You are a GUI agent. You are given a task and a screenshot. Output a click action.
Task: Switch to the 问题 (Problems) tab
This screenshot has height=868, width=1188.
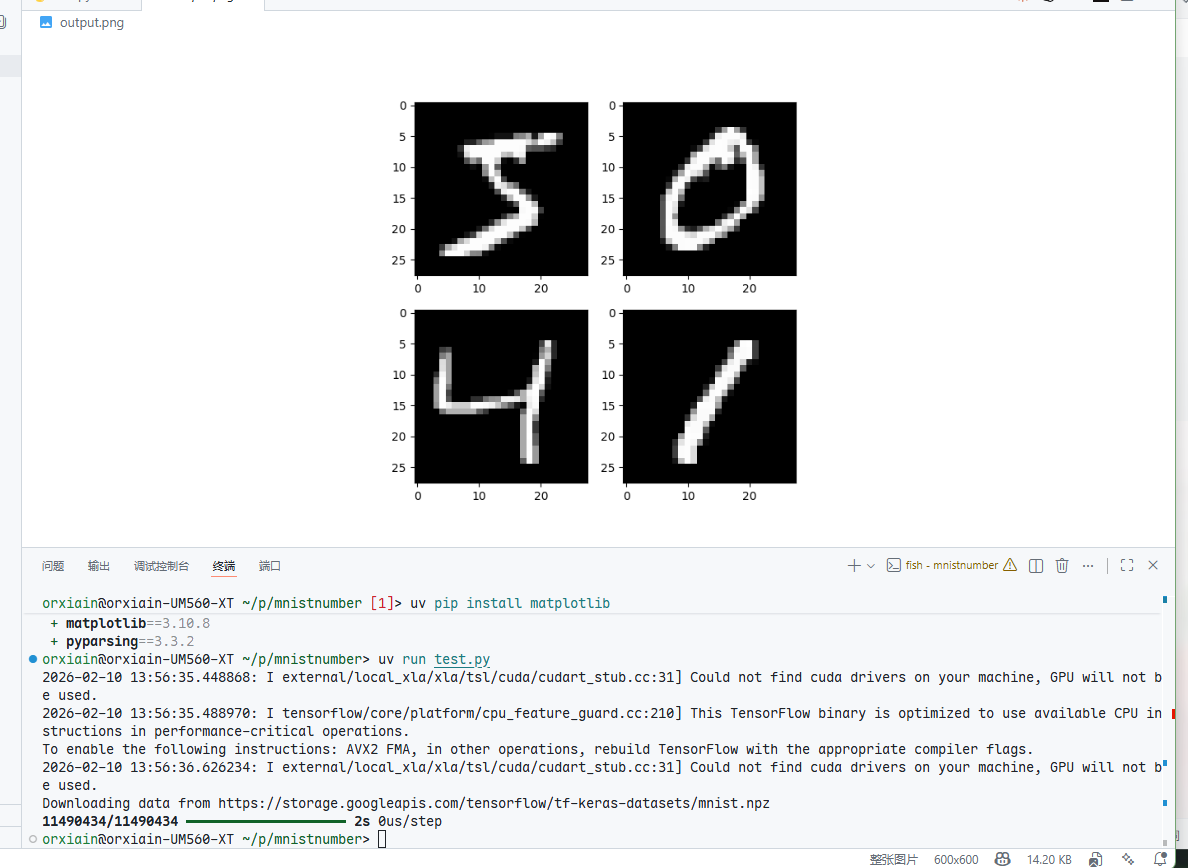point(53,566)
